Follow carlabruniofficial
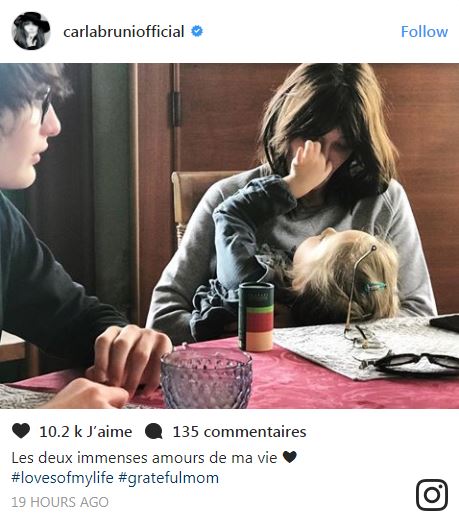 (424, 32)
